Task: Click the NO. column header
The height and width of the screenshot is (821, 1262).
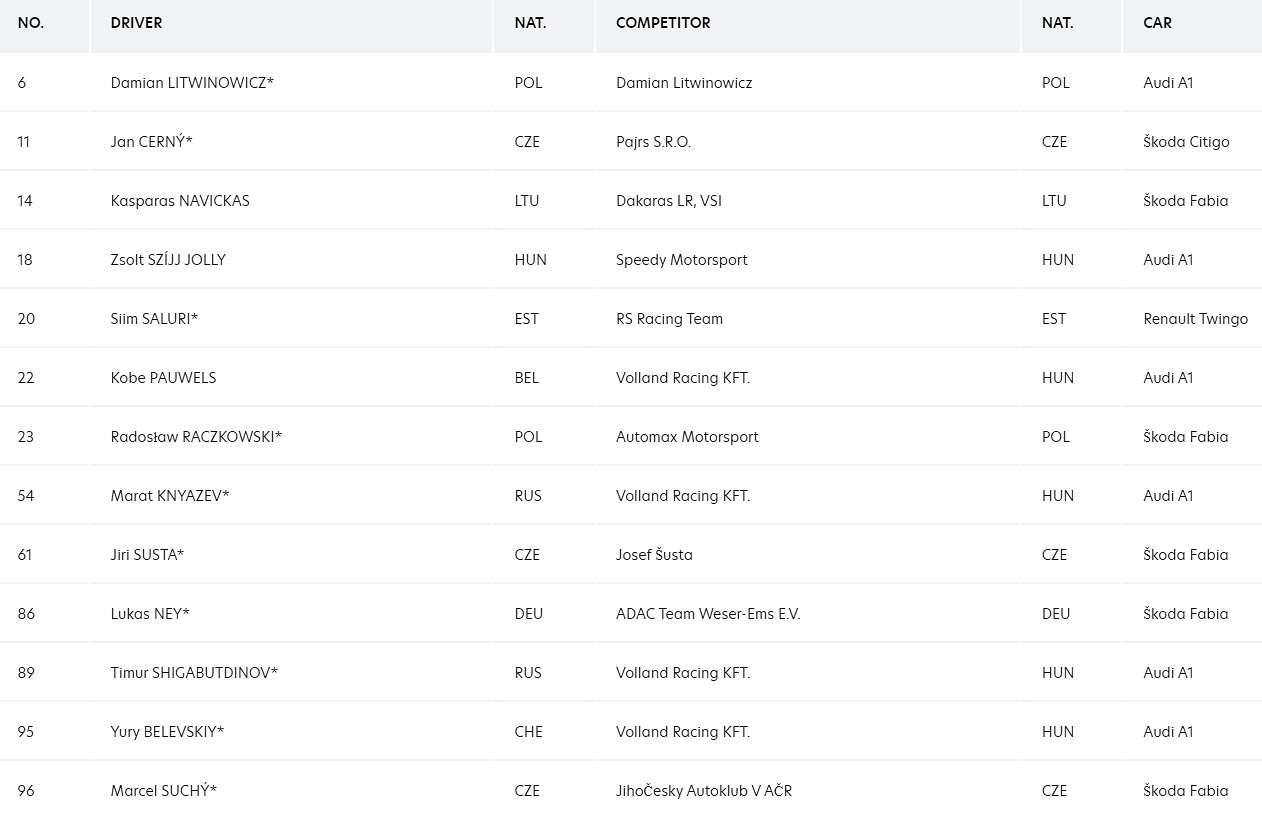Action: (x=31, y=23)
